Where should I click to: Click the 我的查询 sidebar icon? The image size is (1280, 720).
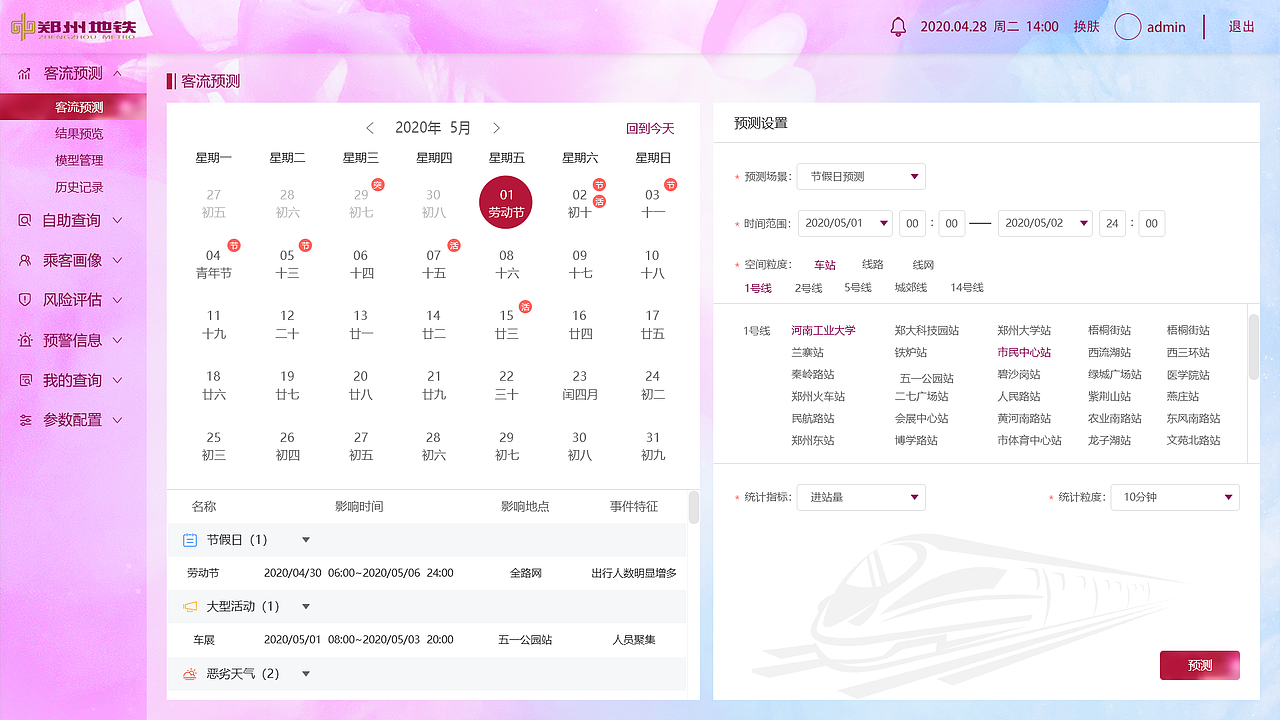pyautogui.click(x=25, y=380)
